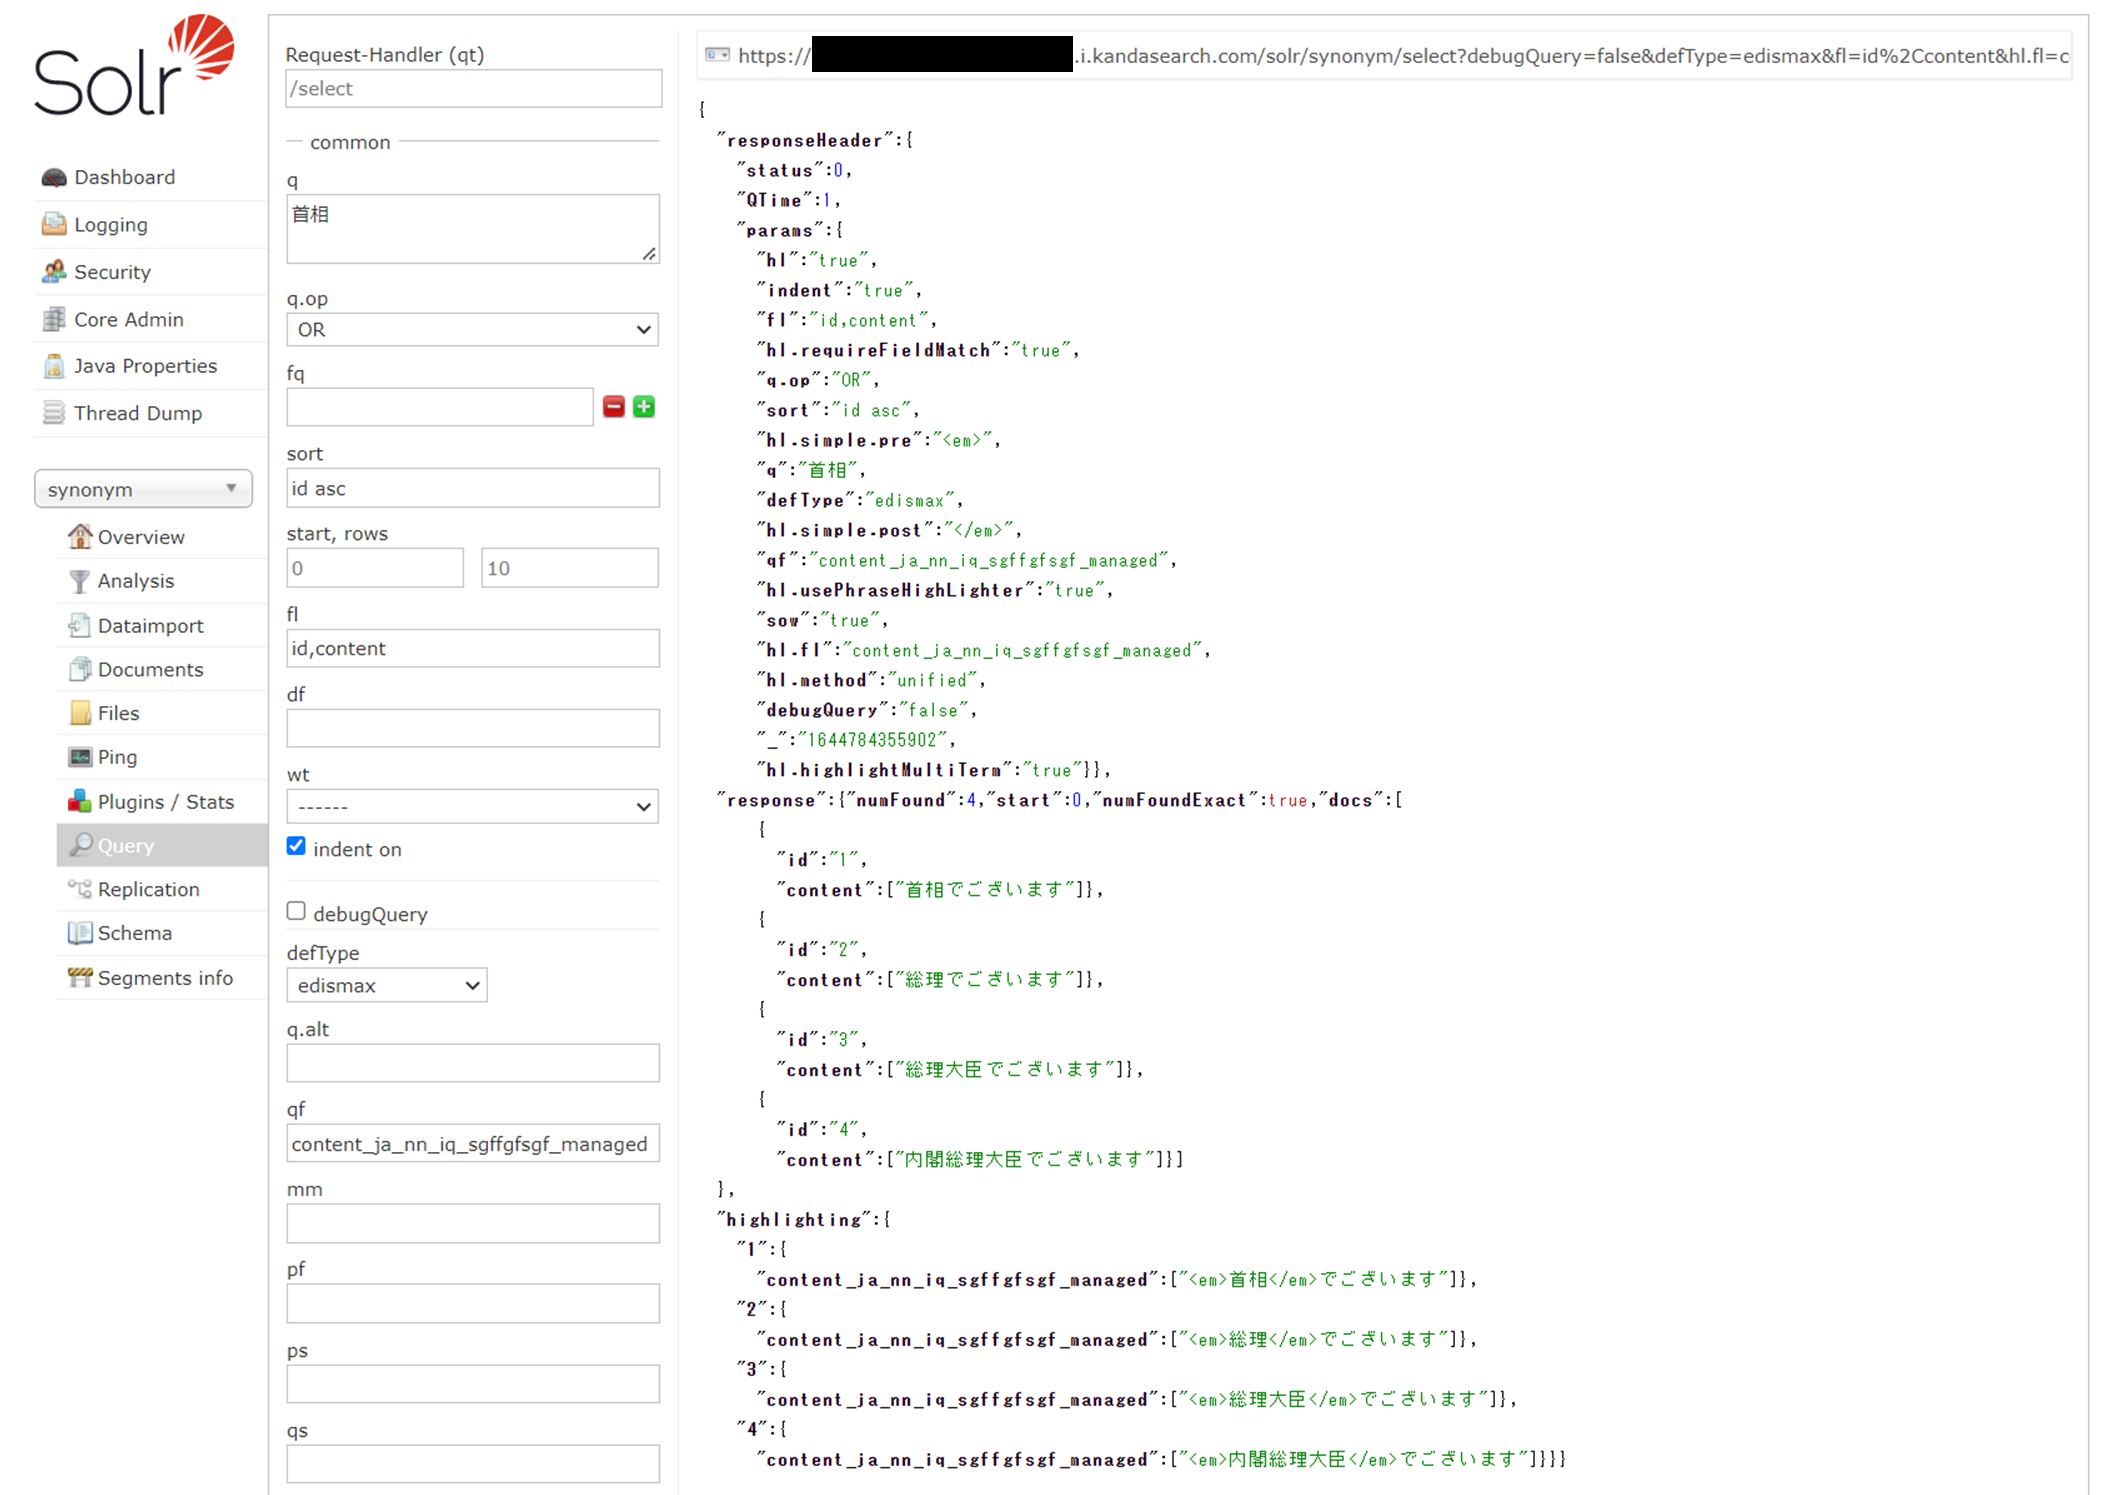Open Core Admin section
The height and width of the screenshot is (1495, 2102).
click(x=128, y=319)
